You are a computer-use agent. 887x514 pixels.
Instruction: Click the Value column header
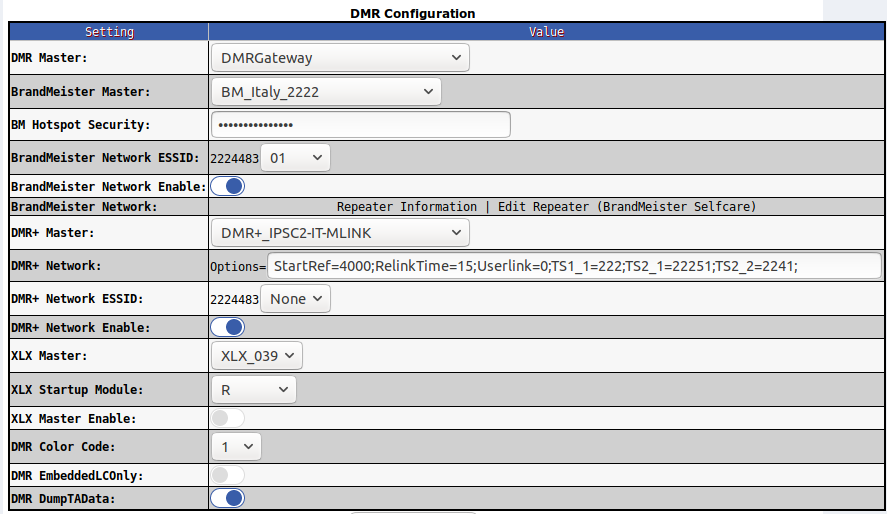coord(546,32)
